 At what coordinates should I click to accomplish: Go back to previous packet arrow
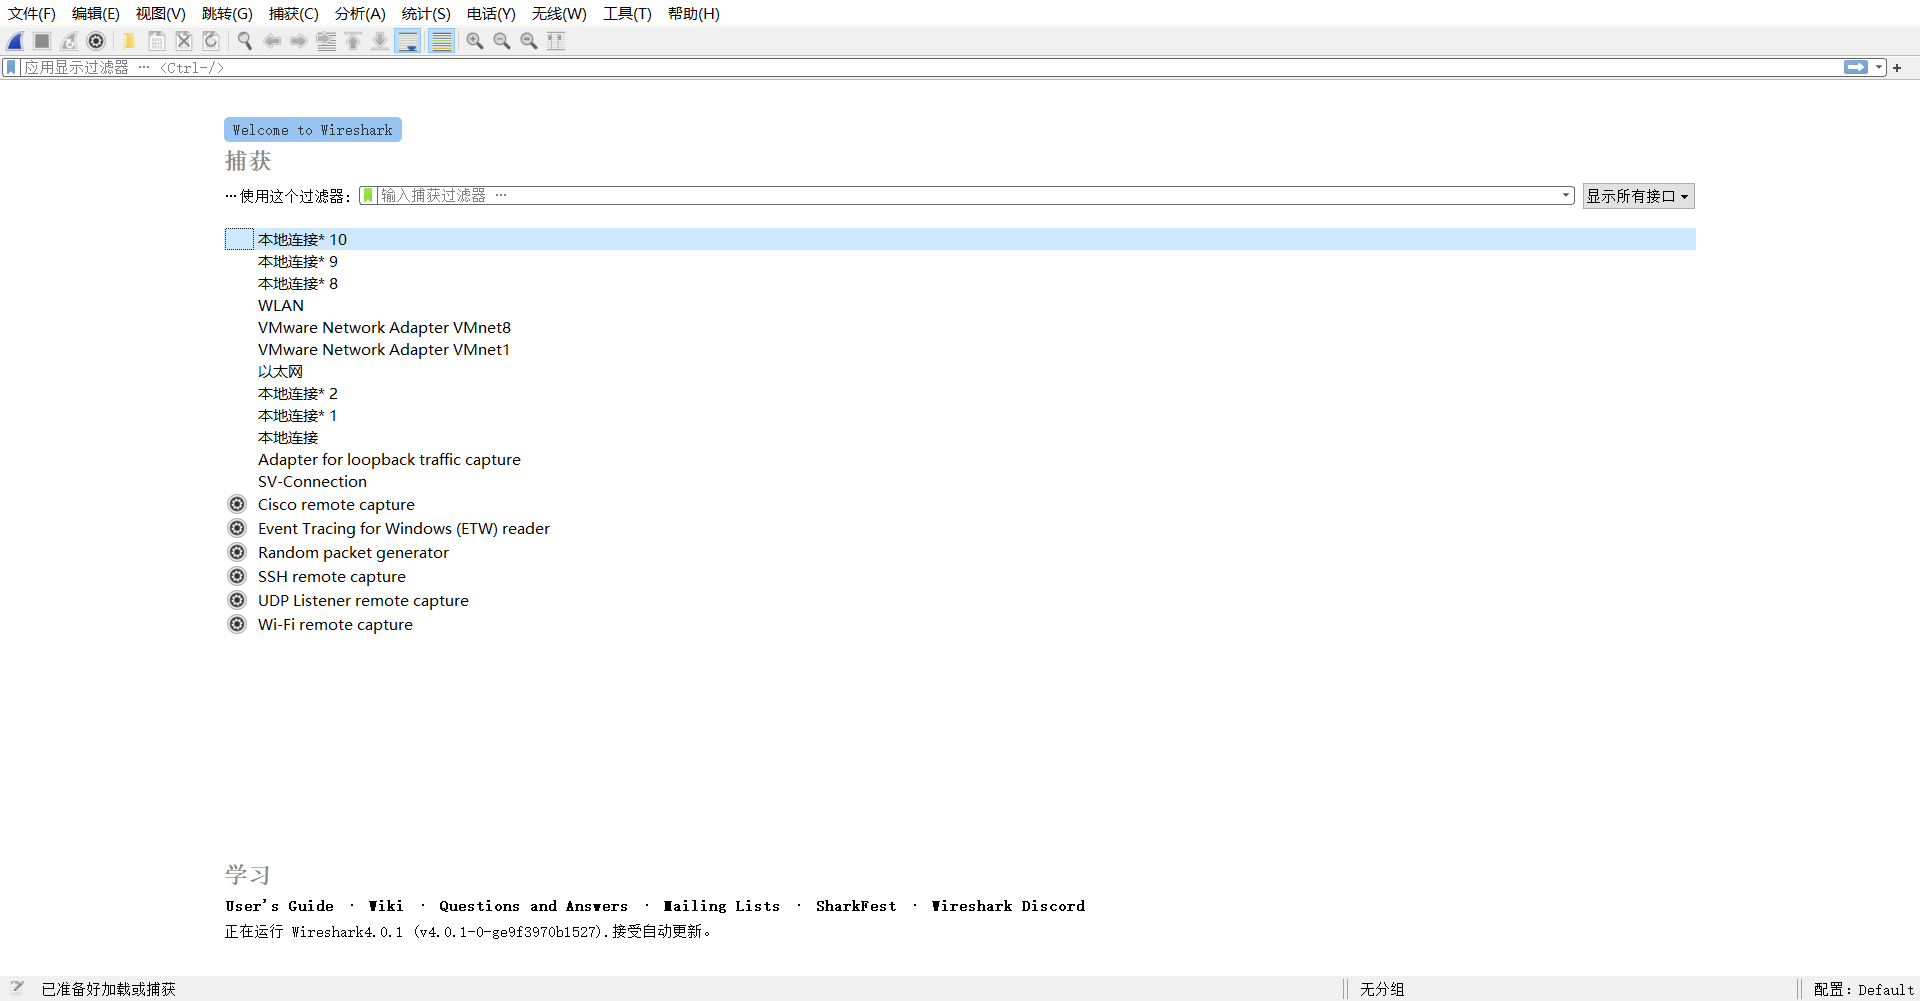(272, 41)
